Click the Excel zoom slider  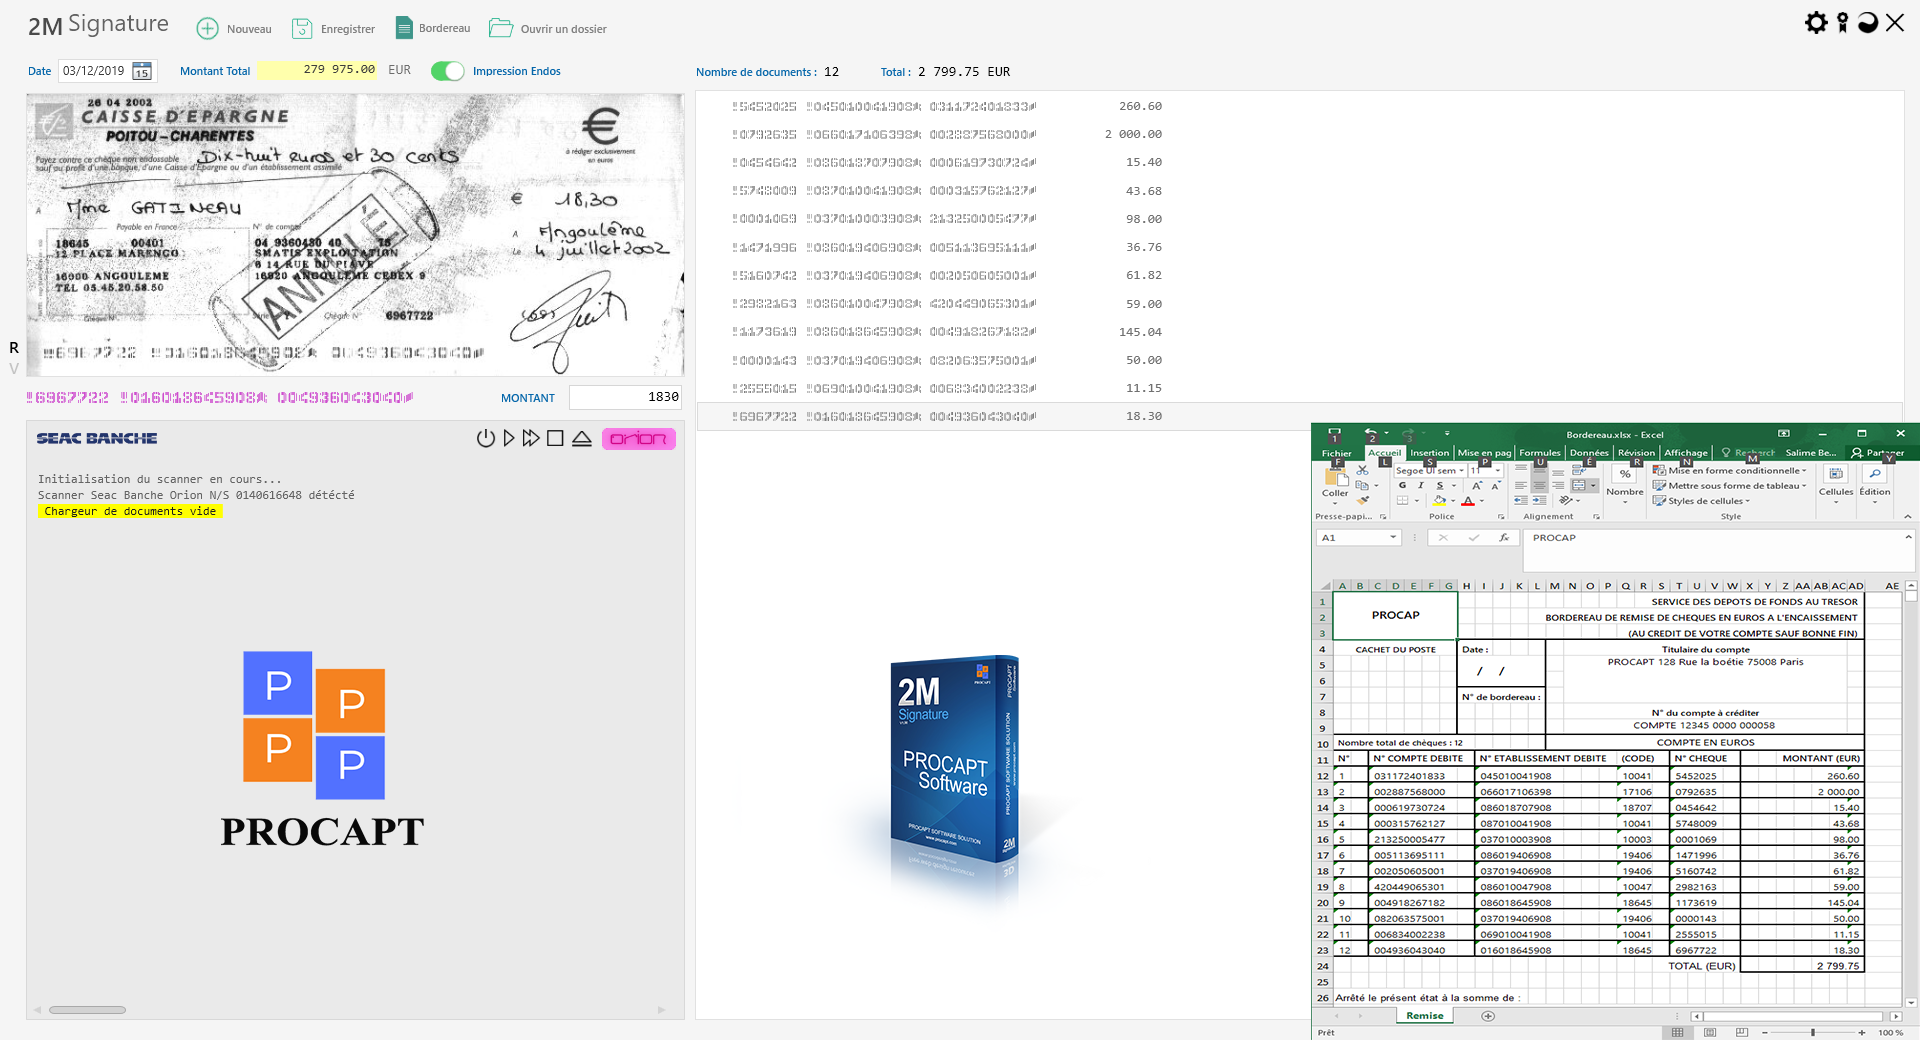1812,1032
